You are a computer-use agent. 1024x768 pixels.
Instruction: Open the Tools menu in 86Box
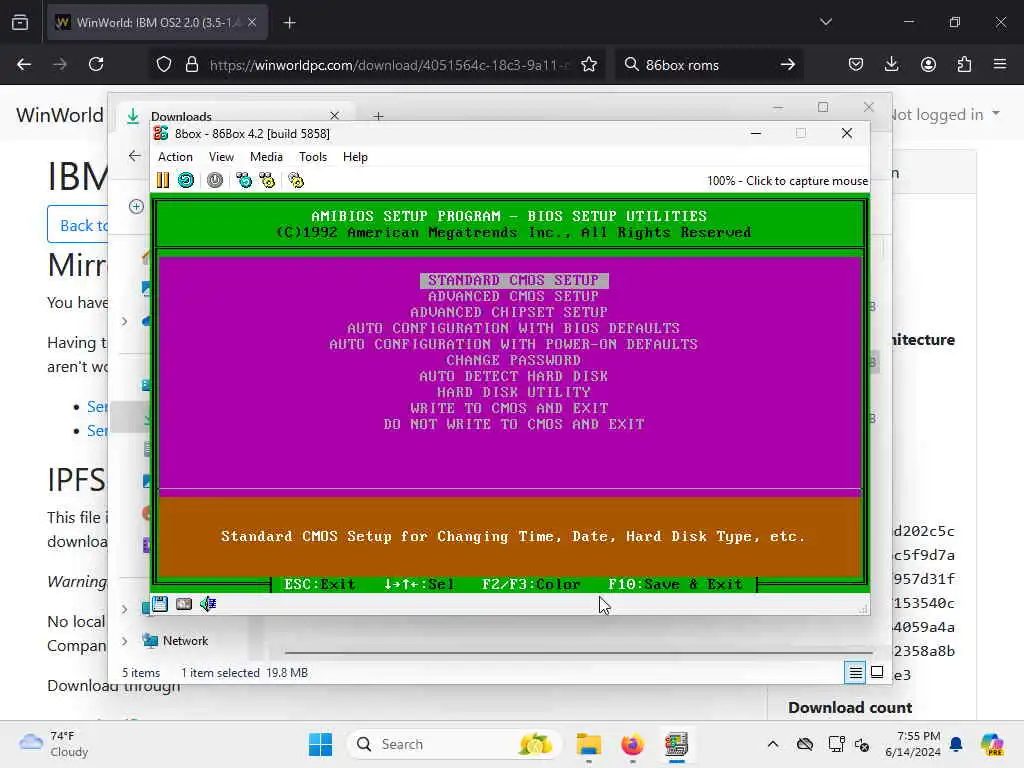(x=313, y=157)
